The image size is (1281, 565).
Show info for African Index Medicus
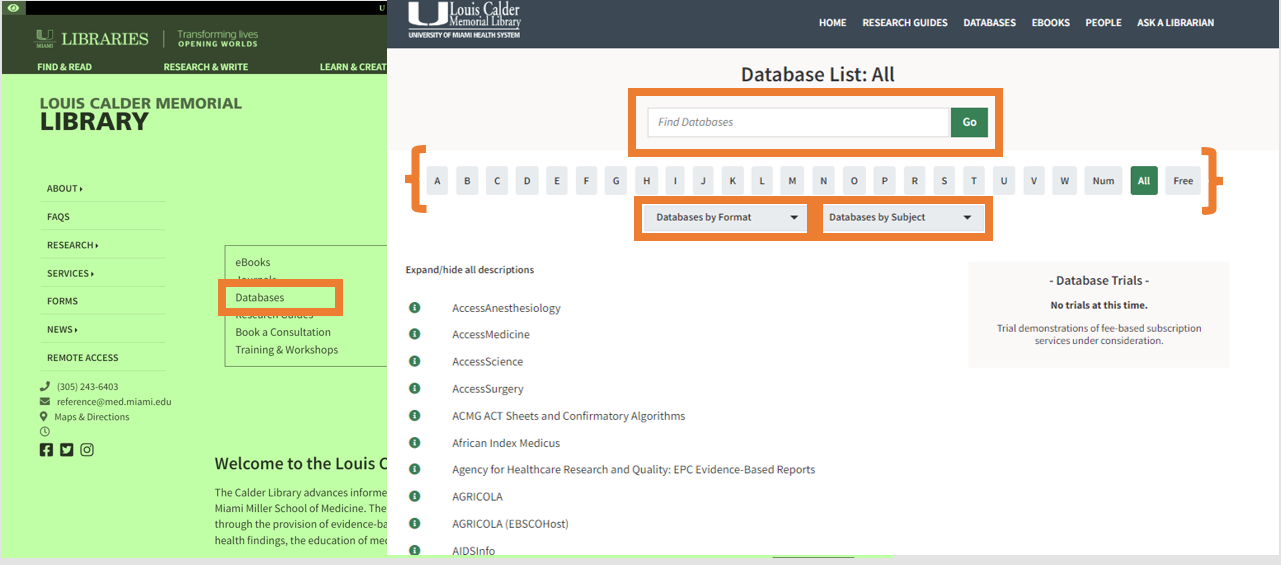click(414, 442)
